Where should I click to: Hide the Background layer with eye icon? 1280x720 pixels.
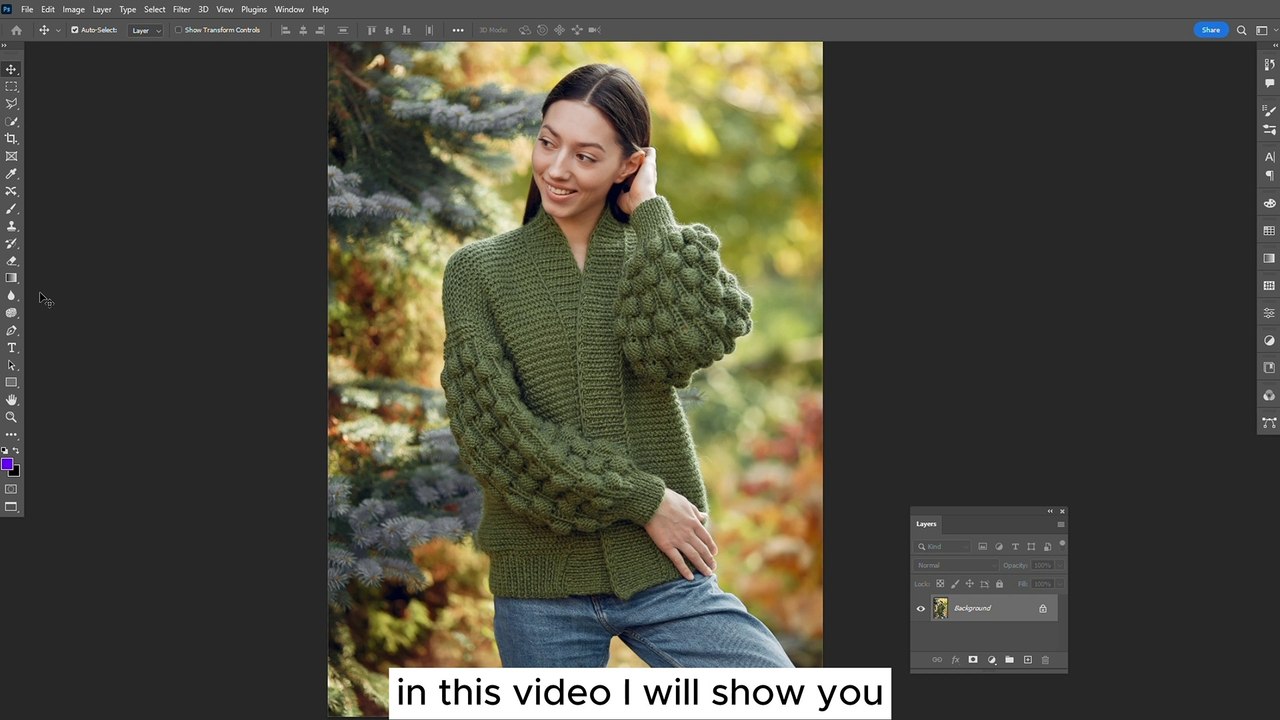[x=921, y=608]
